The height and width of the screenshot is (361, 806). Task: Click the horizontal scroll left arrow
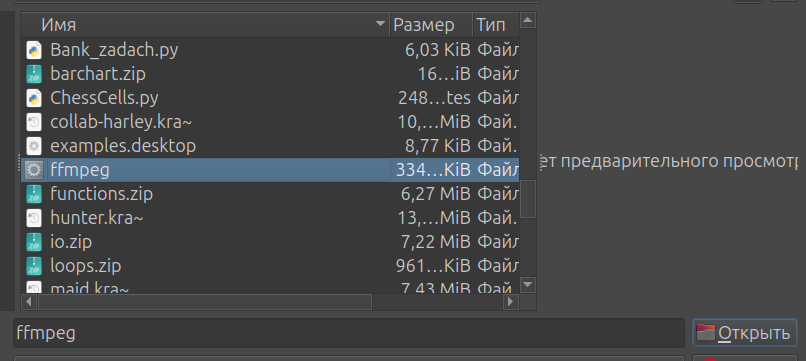[x=29, y=302]
